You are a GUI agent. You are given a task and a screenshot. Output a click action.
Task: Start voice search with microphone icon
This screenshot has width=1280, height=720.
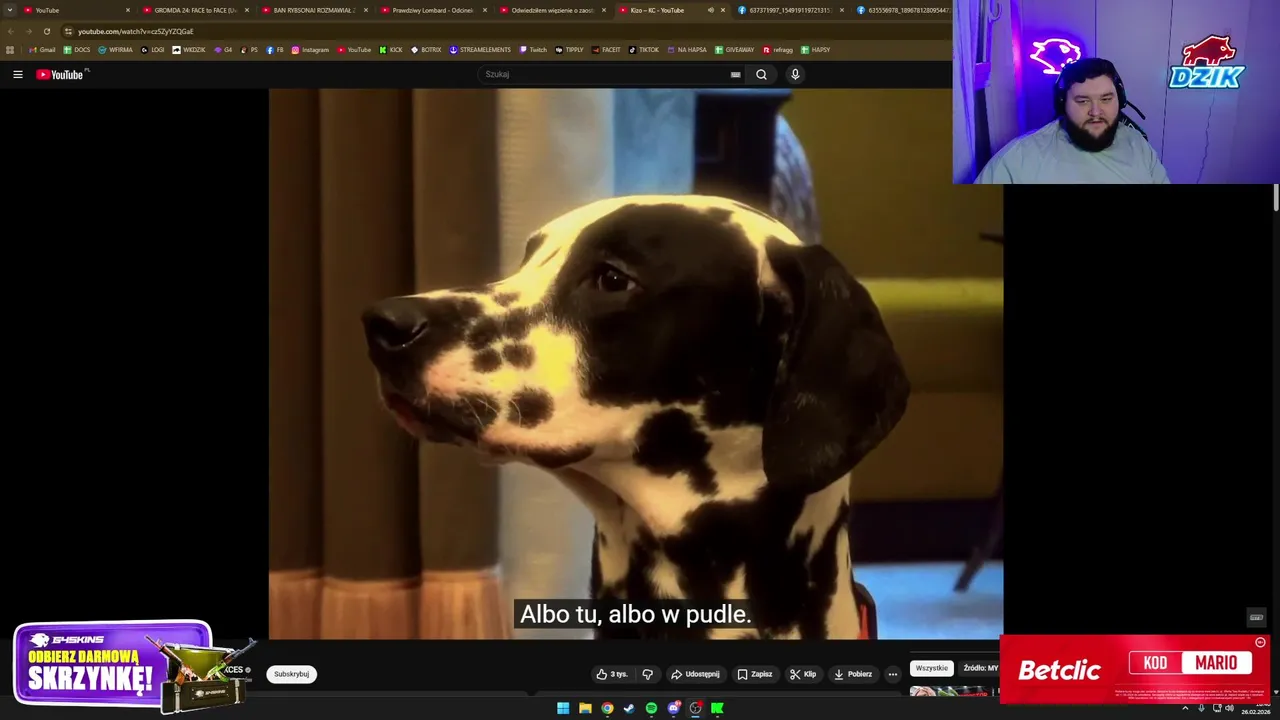pyautogui.click(x=795, y=74)
